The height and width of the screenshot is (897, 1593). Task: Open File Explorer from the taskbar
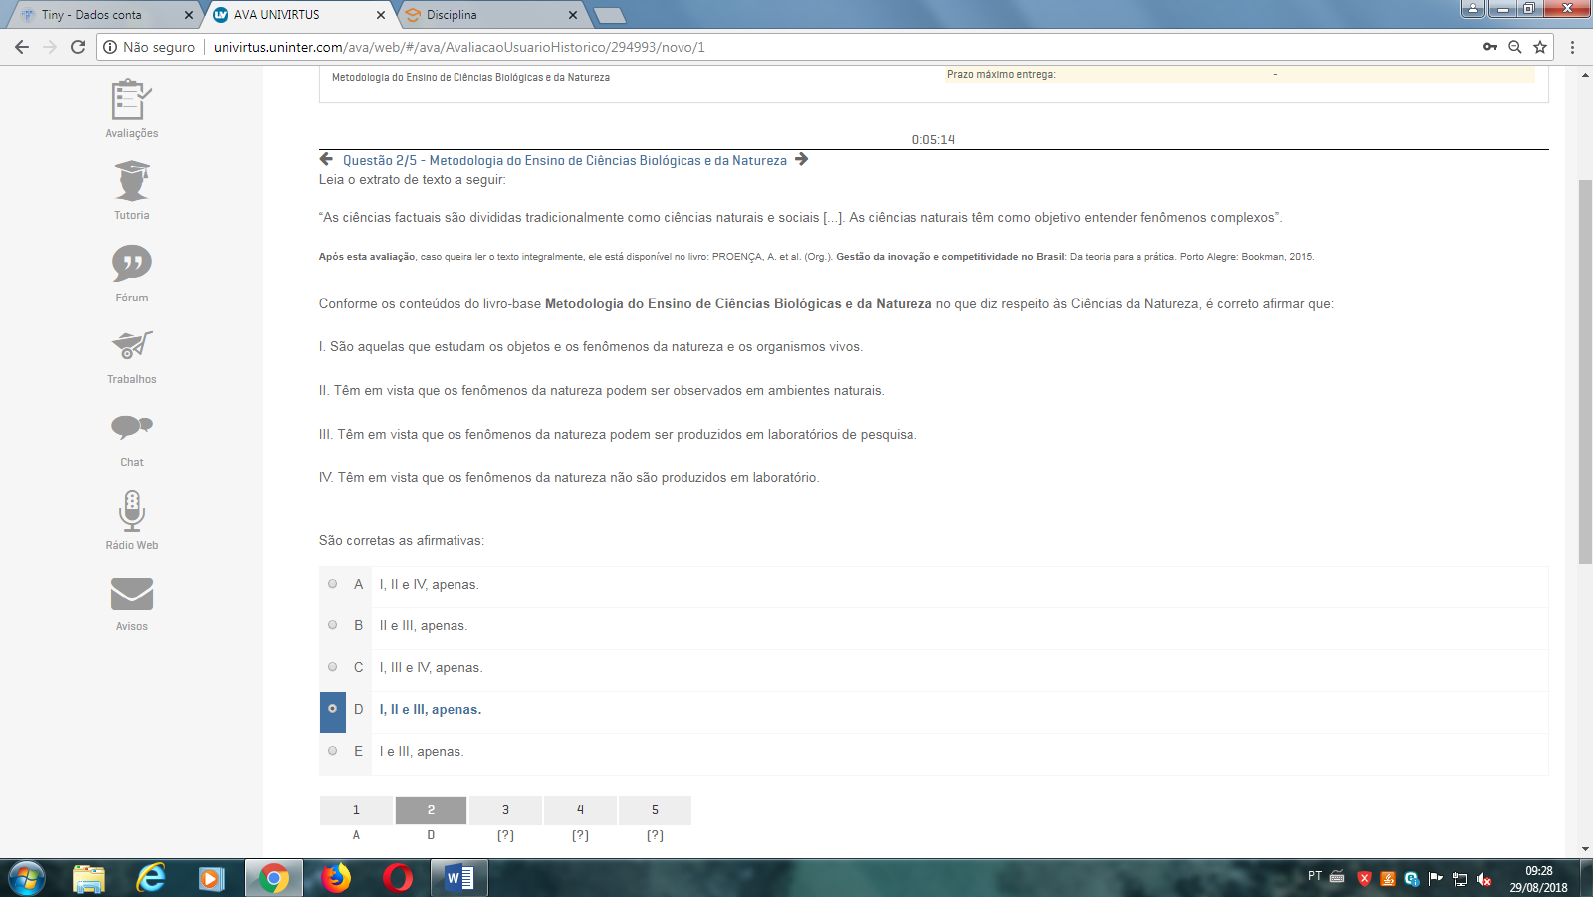pos(89,878)
